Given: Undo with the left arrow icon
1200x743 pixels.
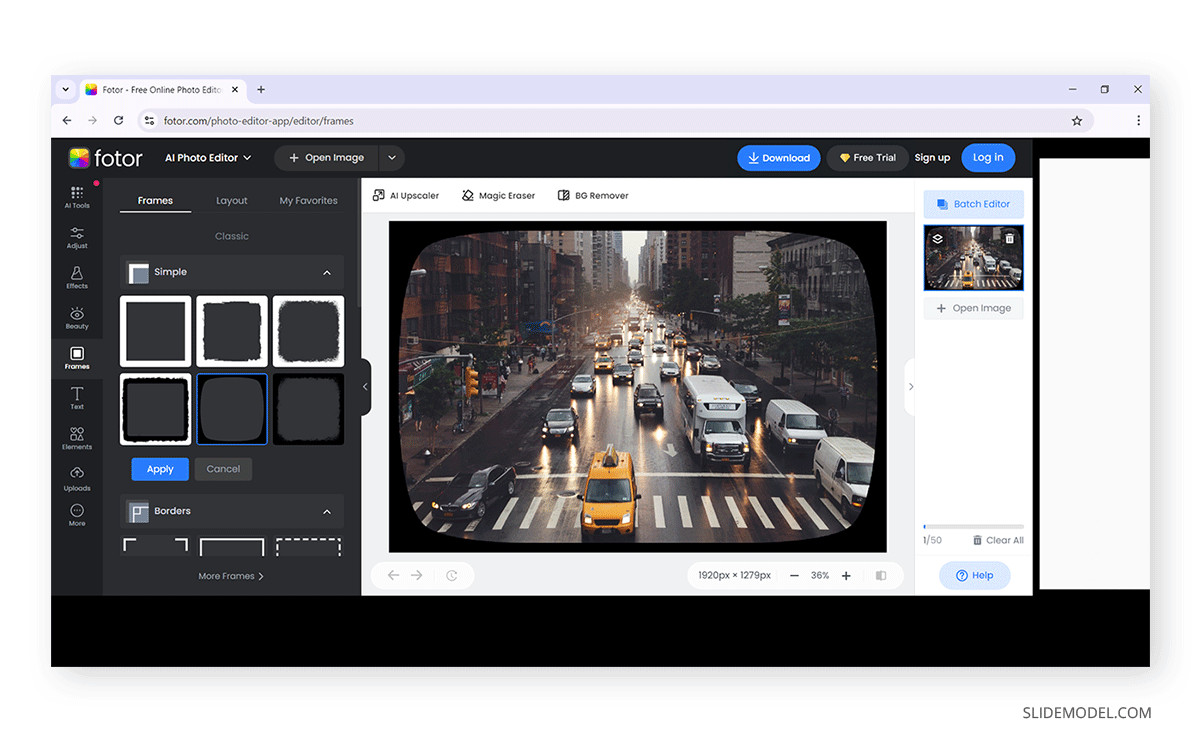Looking at the screenshot, I should pyautogui.click(x=393, y=575).
